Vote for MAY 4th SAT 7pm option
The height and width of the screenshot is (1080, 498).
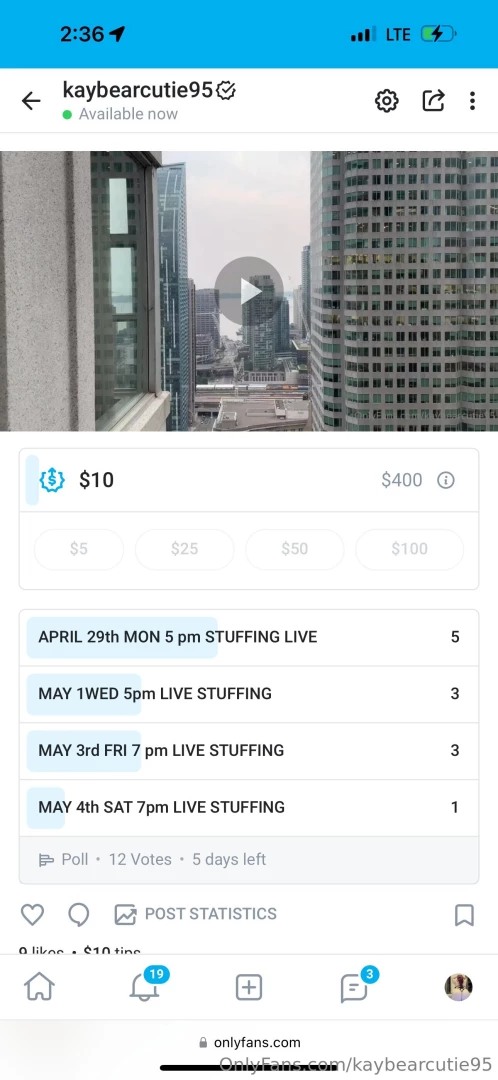click(249, 807)
